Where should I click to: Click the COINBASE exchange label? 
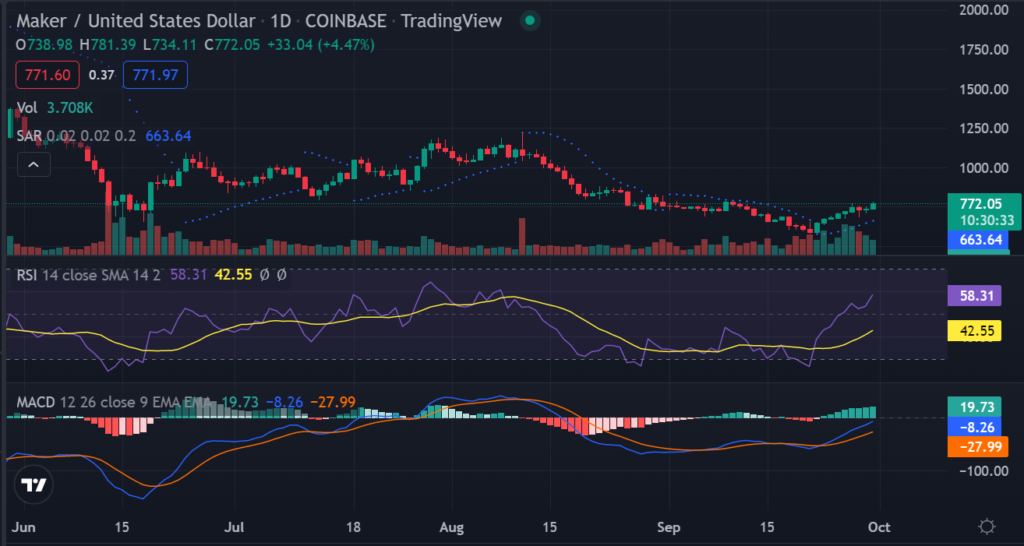345,21
